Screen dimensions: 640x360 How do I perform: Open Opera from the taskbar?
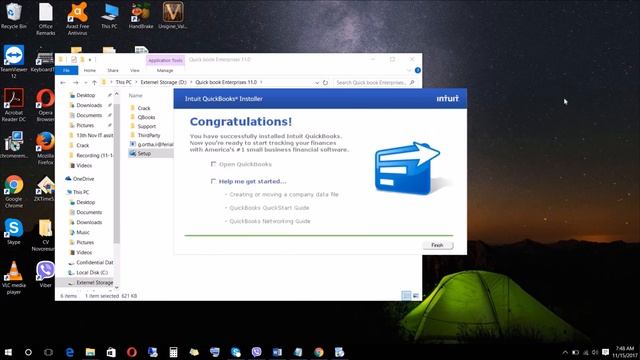tap(131, 352)
